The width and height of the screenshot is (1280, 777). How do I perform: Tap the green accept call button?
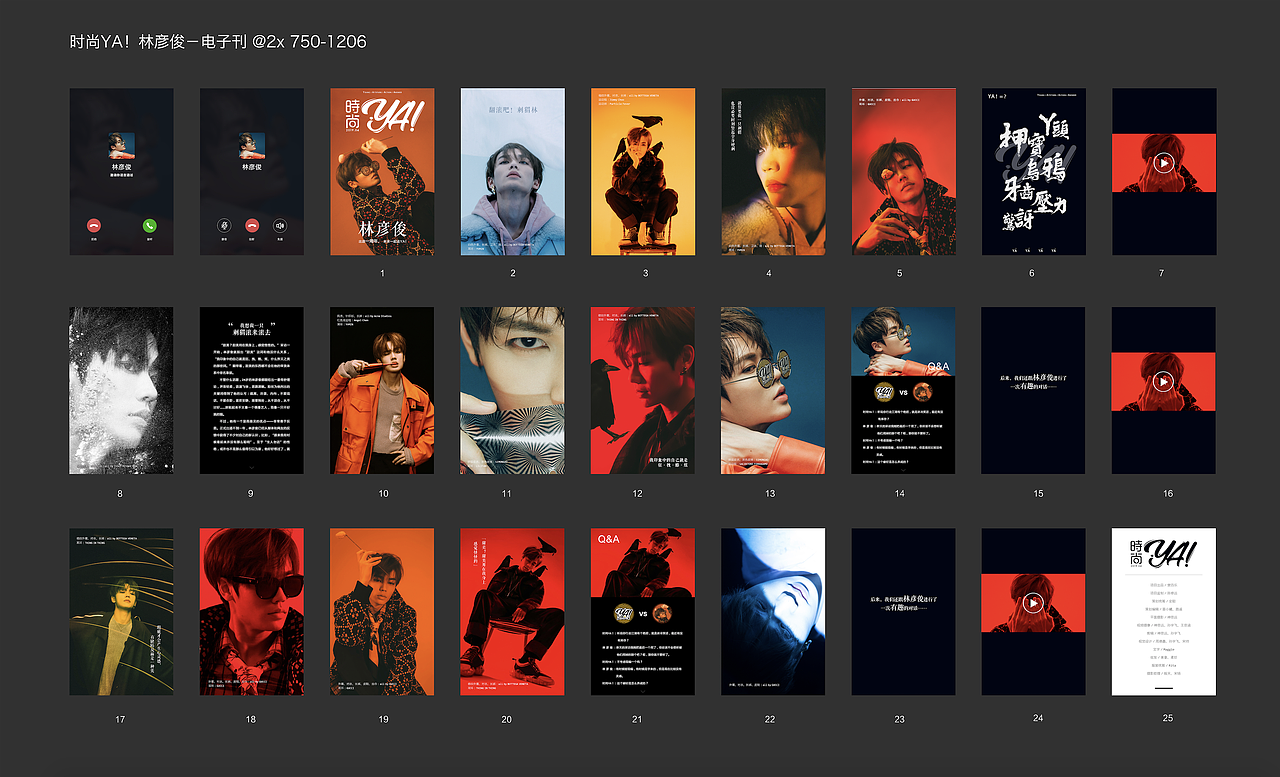coord(149,227)
